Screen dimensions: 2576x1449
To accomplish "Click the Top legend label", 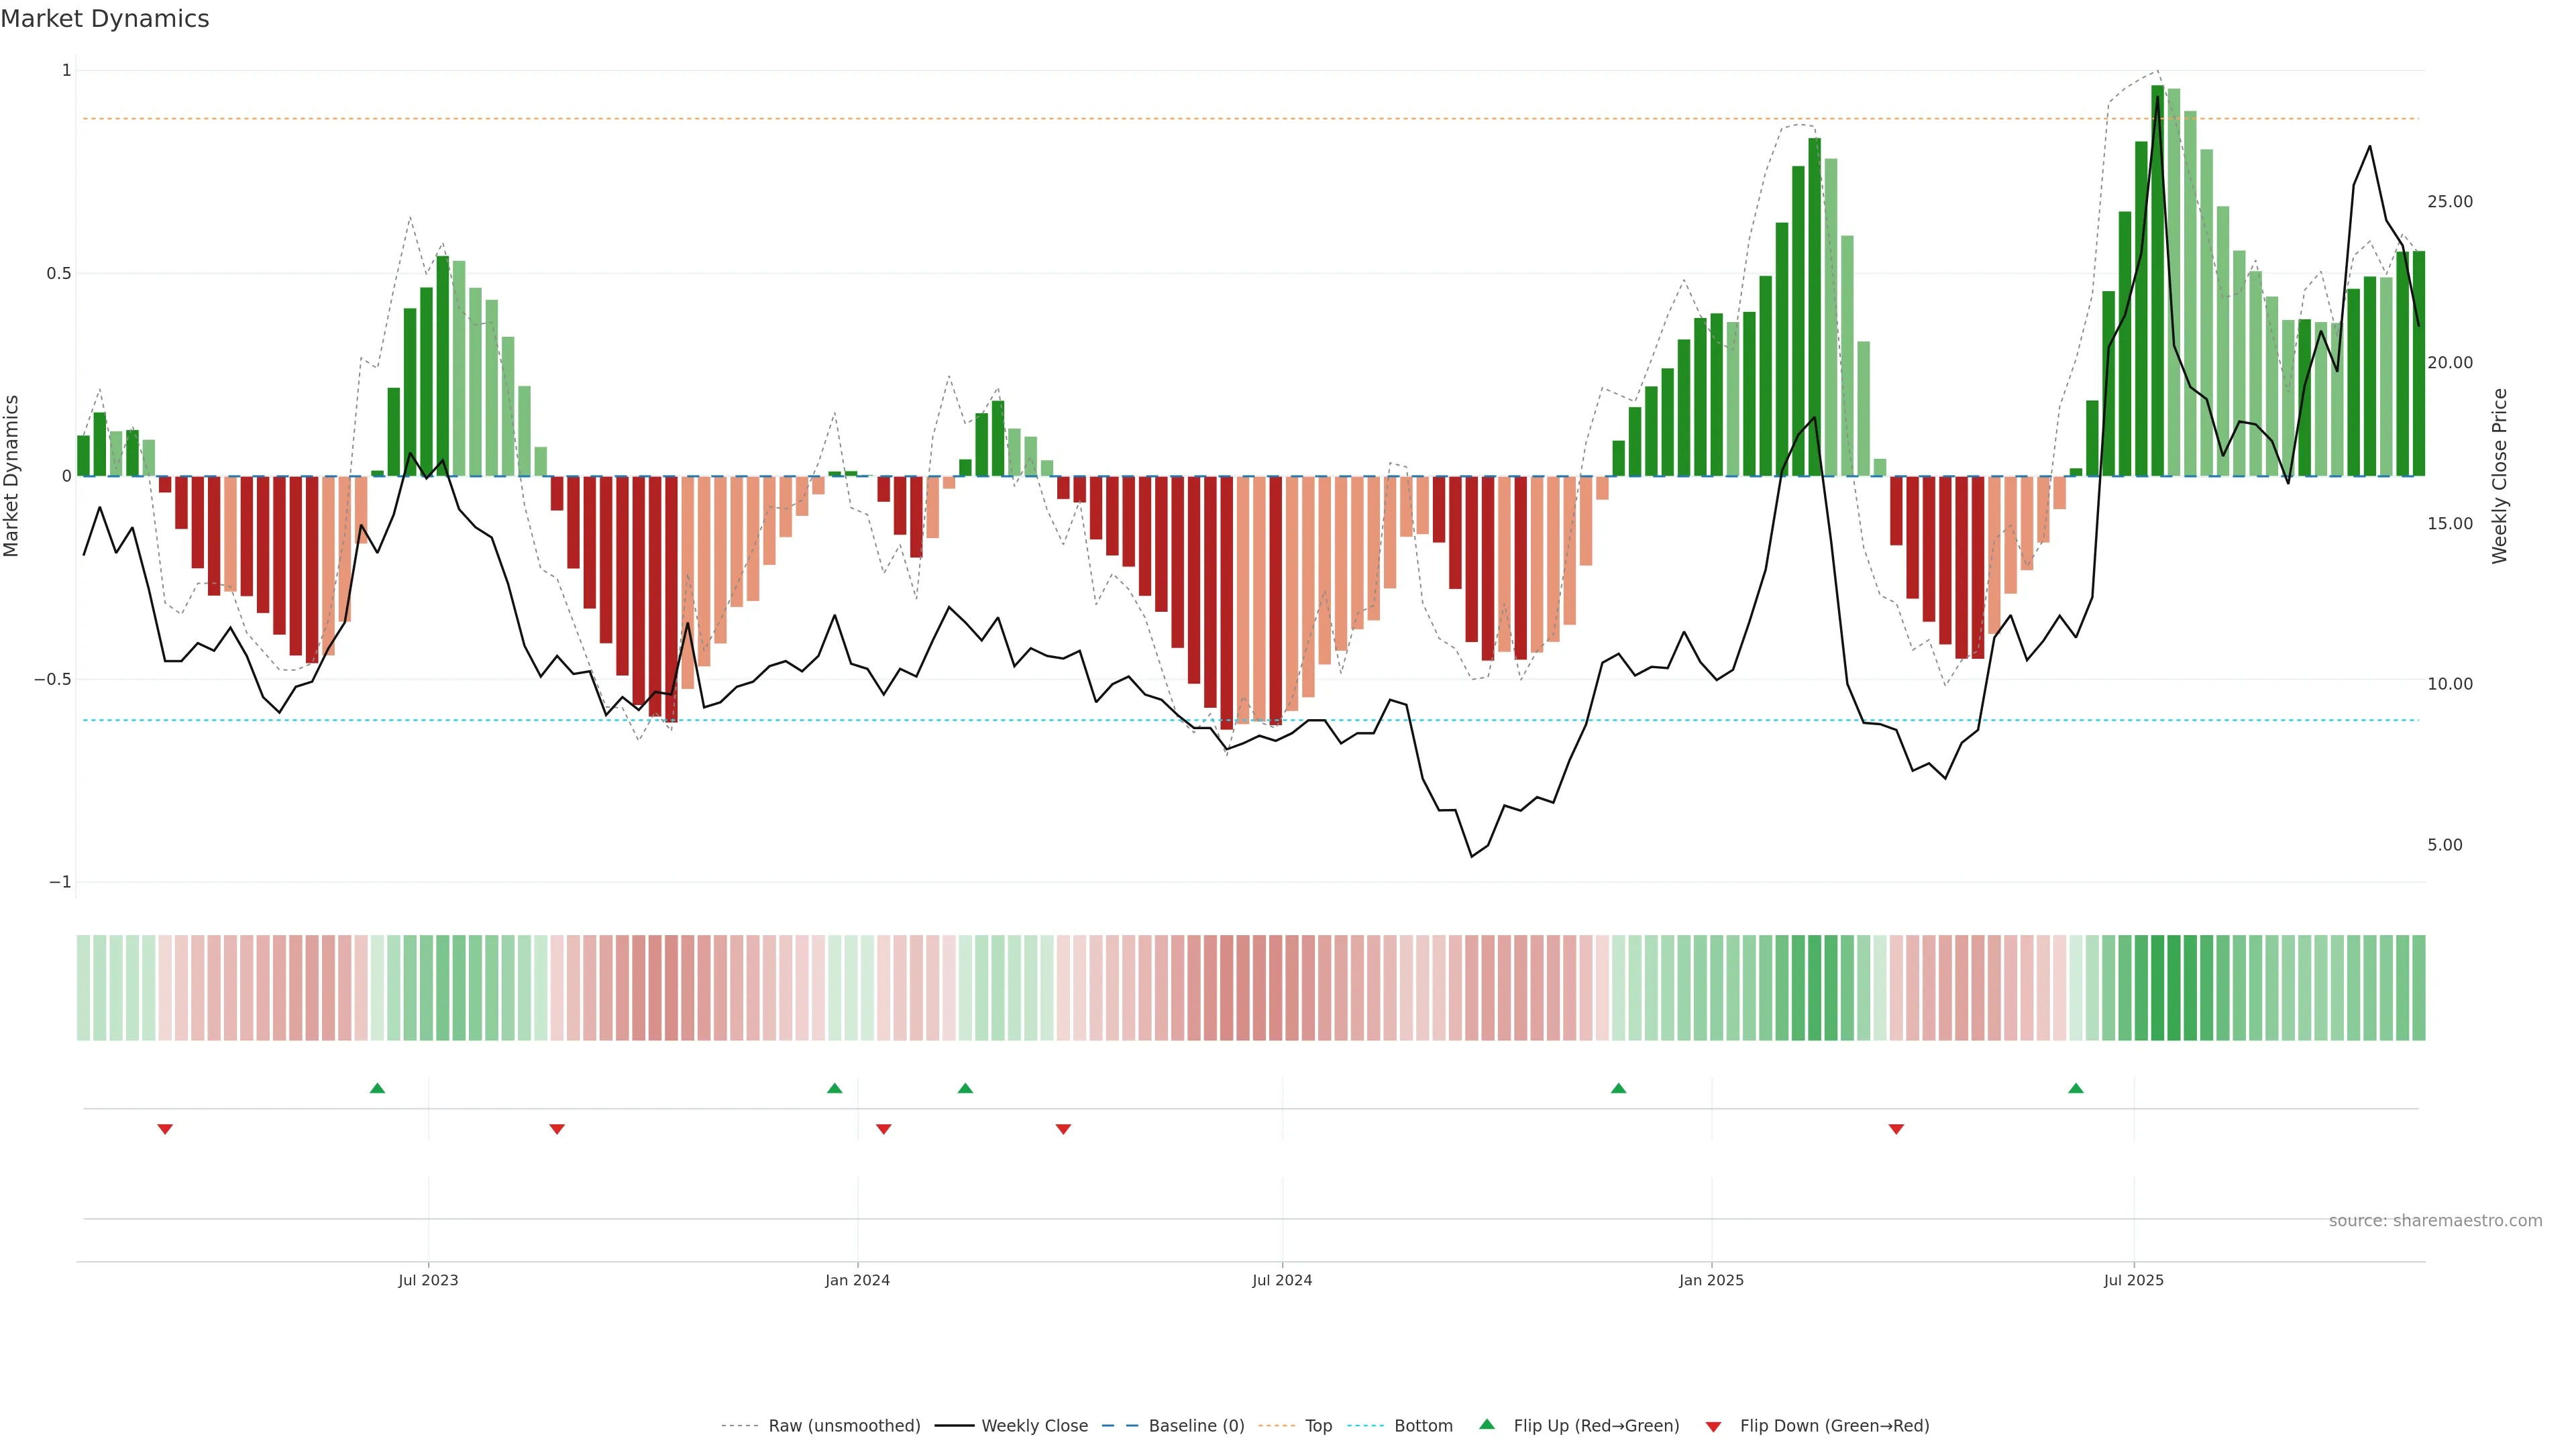I will click(1318, 1426).
